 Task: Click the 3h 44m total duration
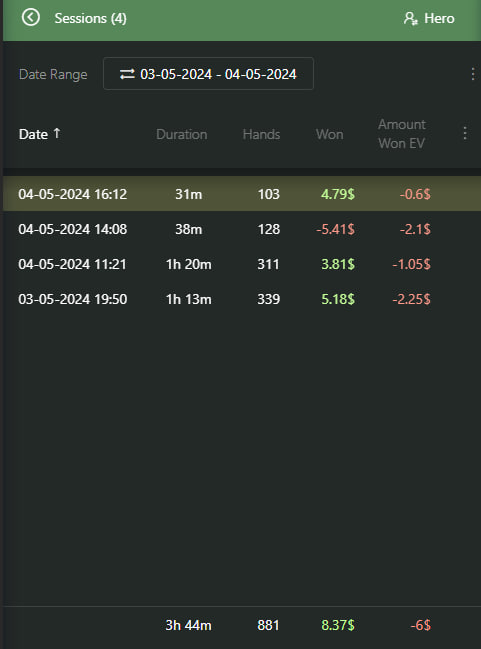[x=188, y=625]
